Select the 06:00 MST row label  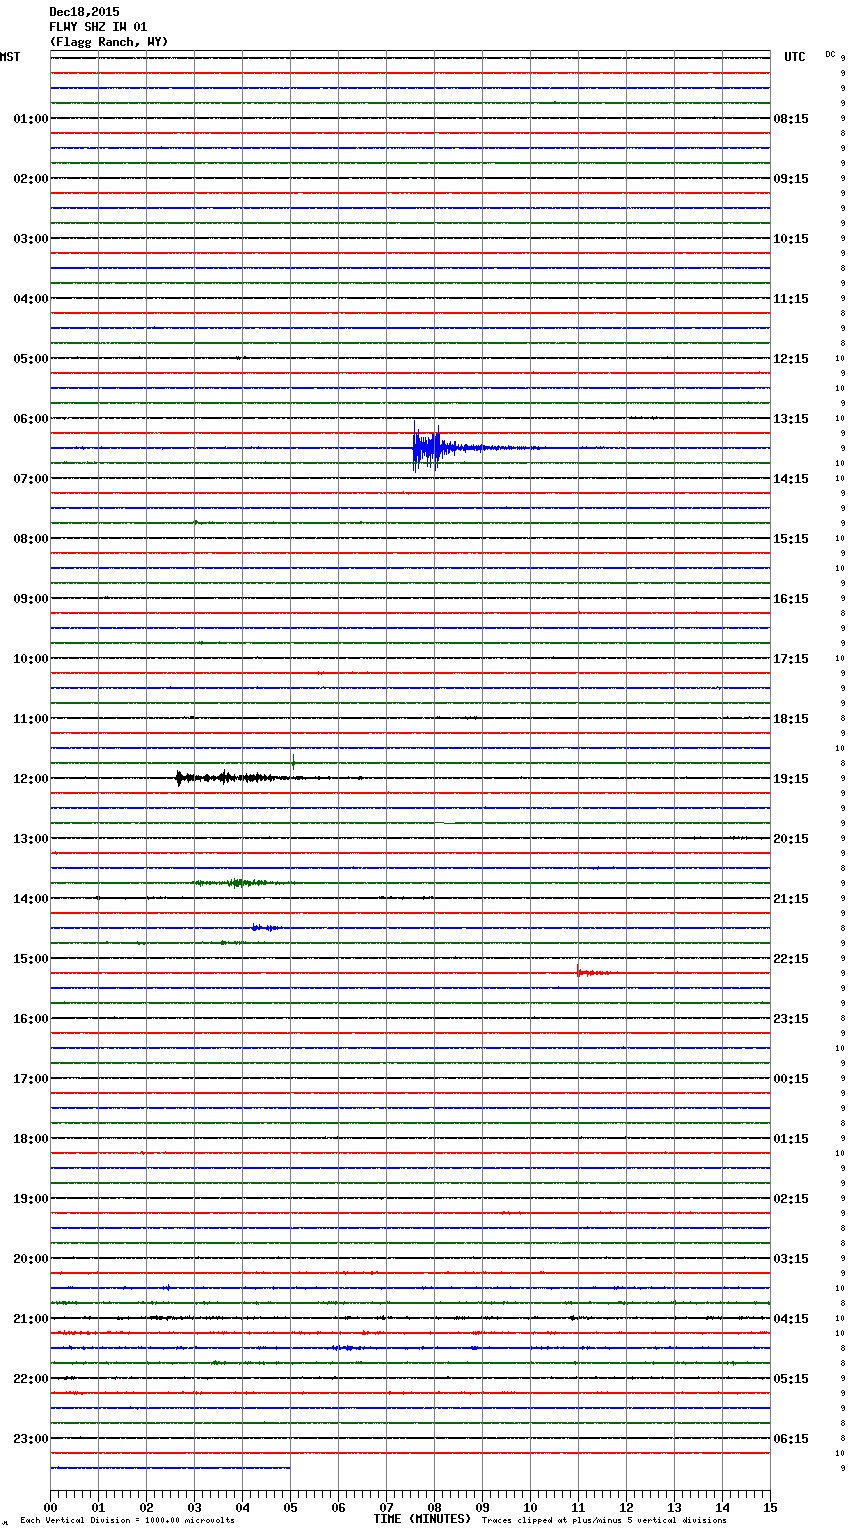point(31,419)
